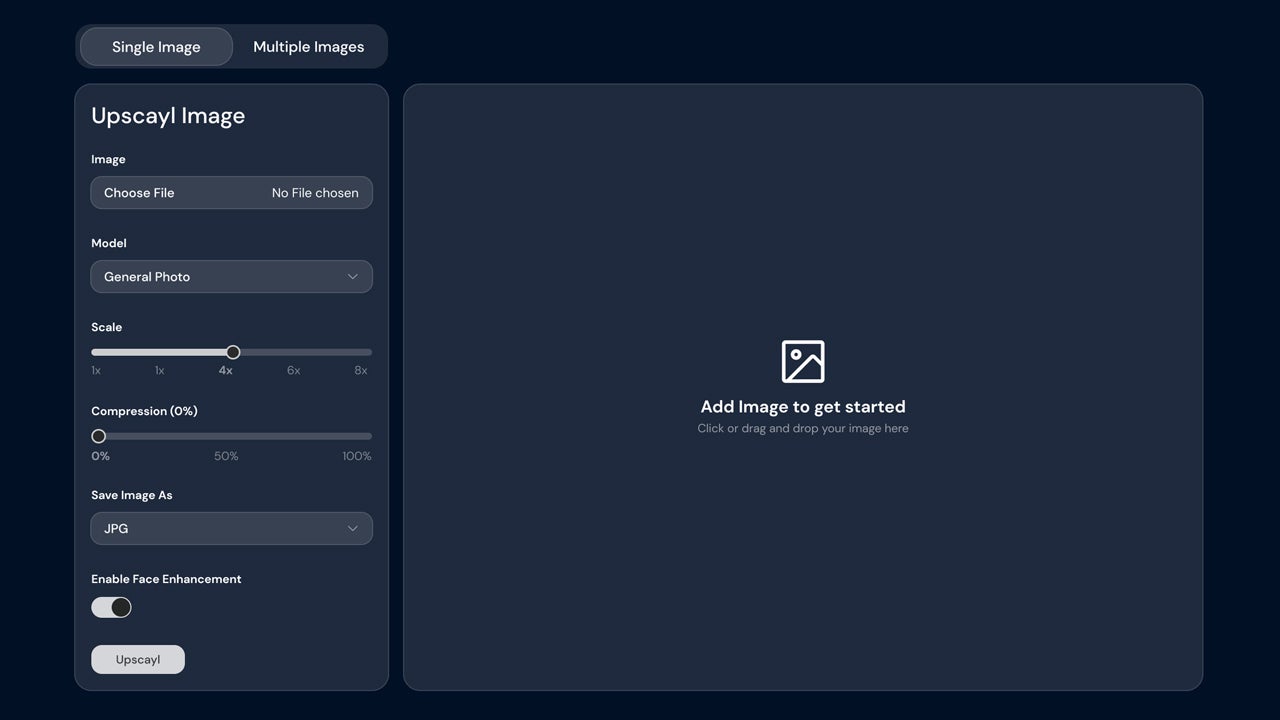Click the Scale slider handle
Screen dimensions: 1280x720
pos(233,352)
